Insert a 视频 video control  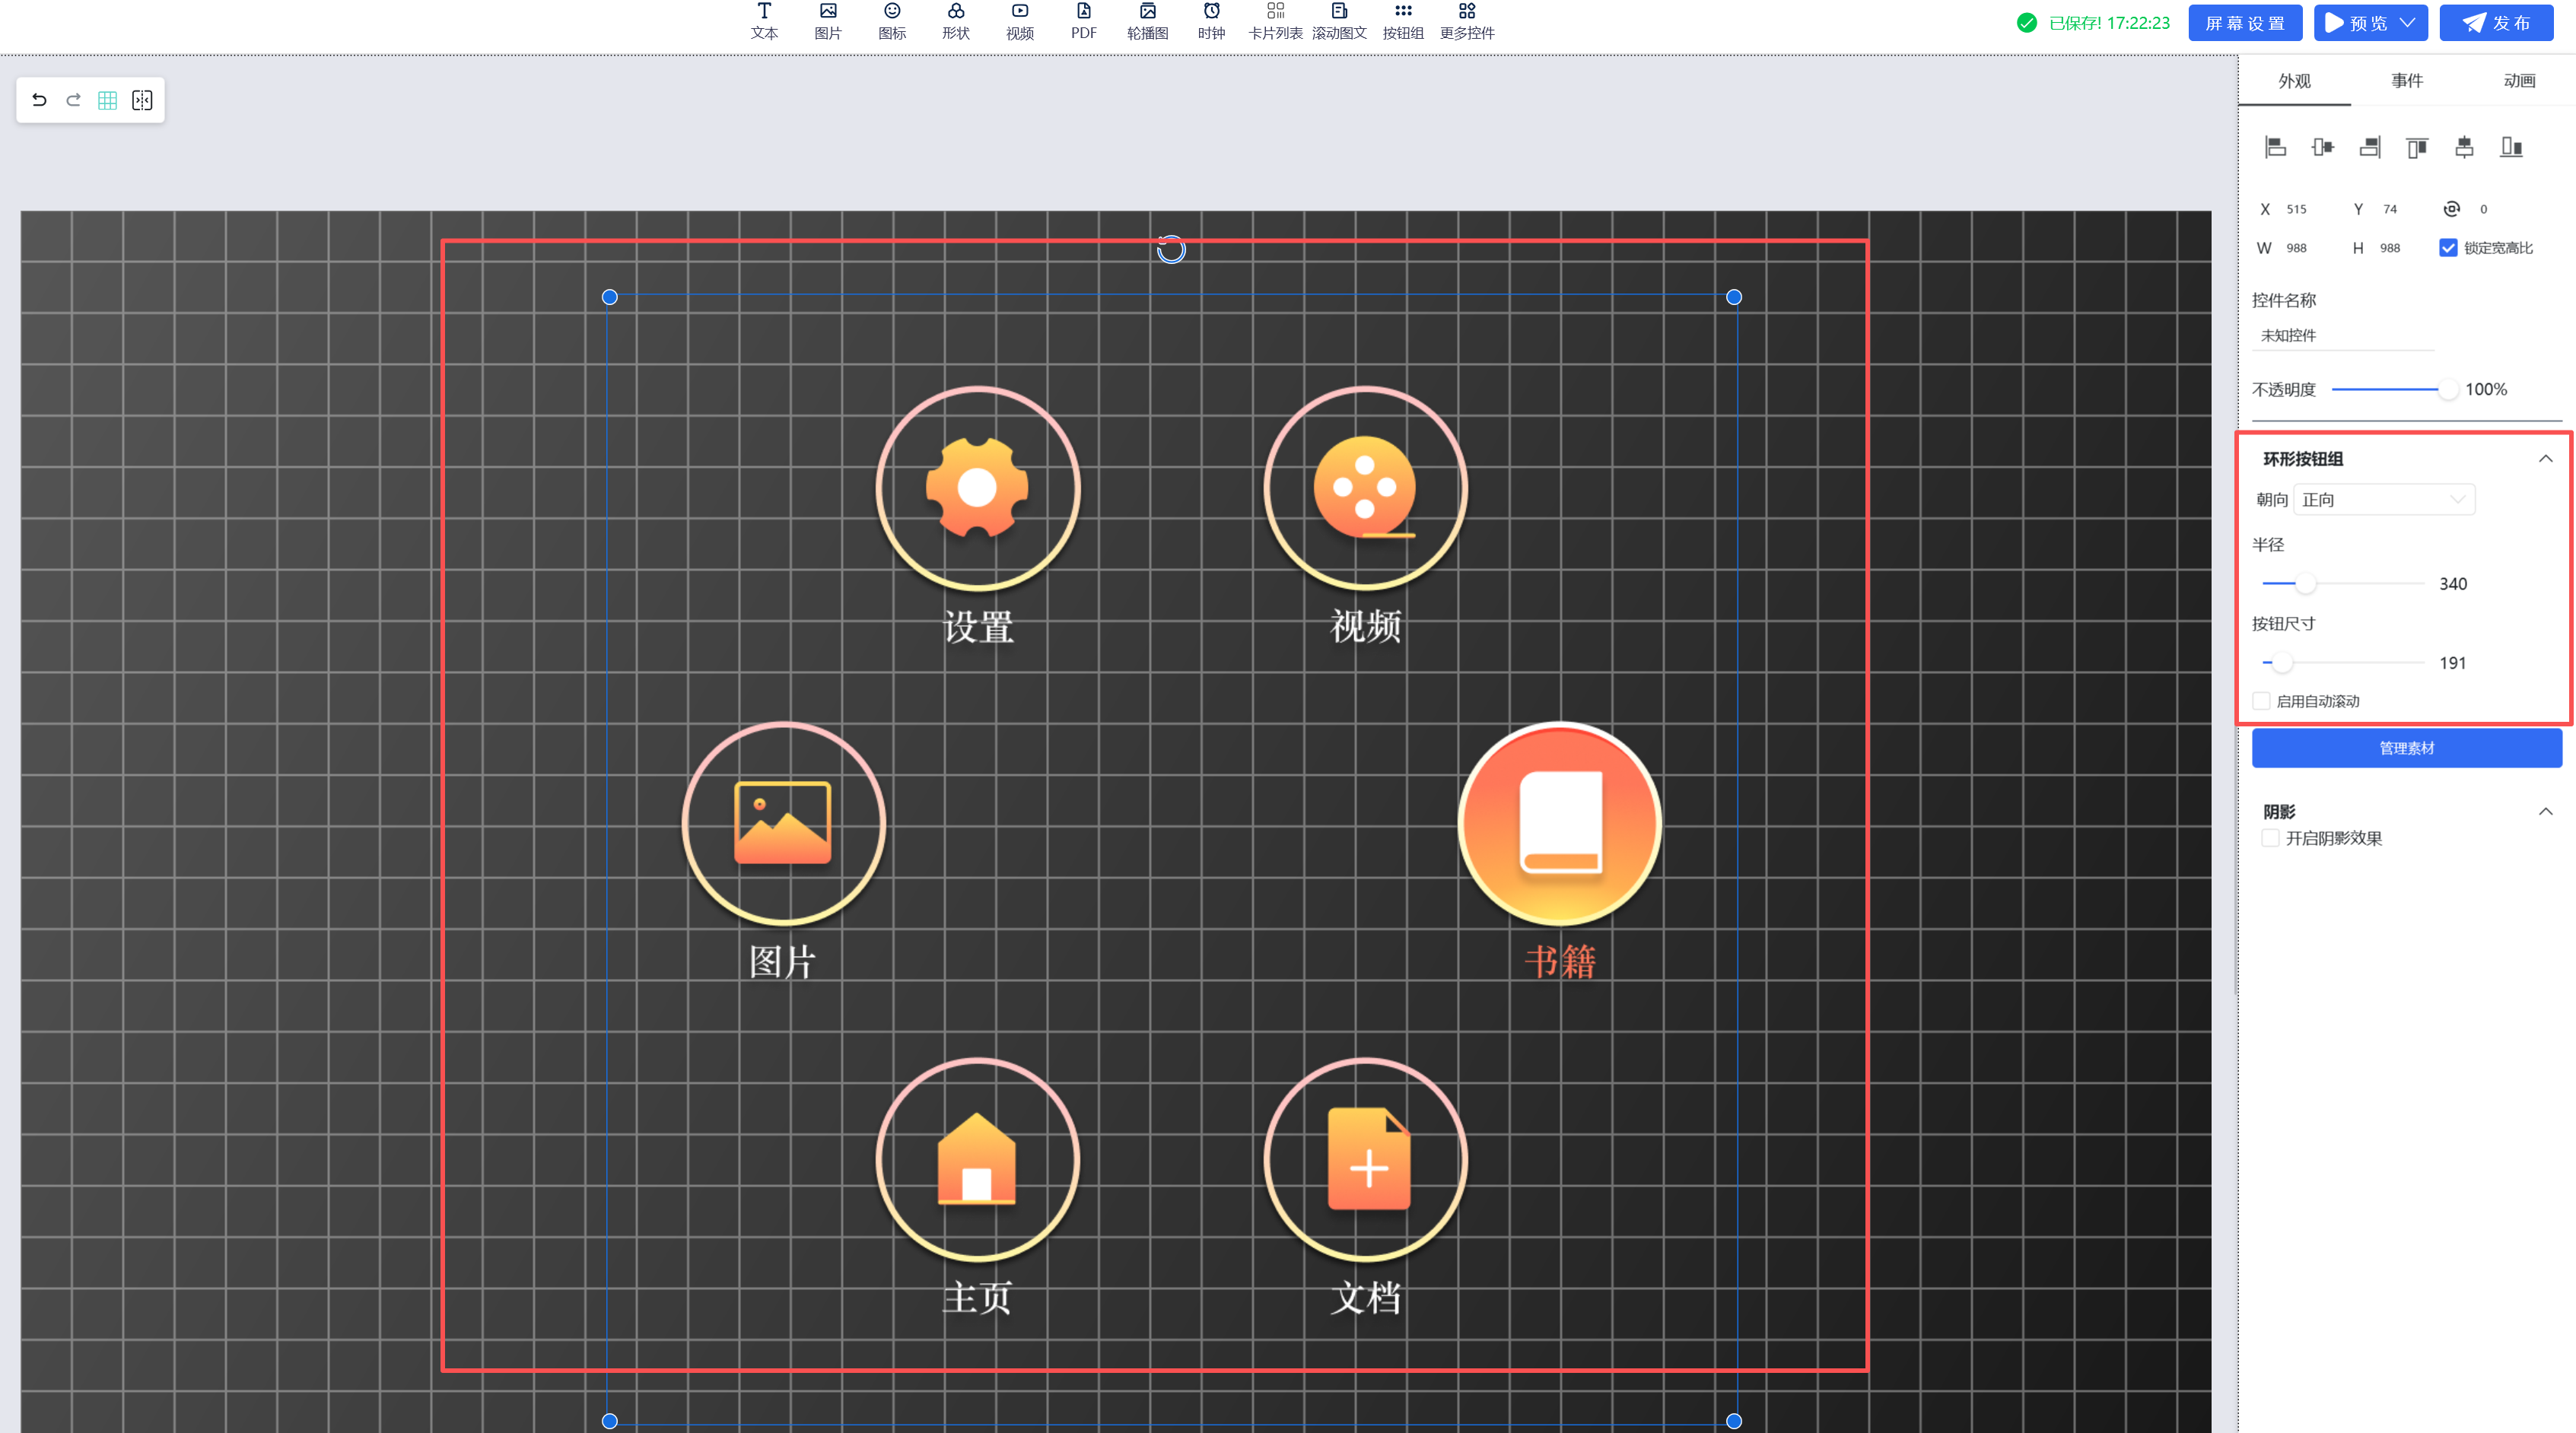(x=1020, y=21)
